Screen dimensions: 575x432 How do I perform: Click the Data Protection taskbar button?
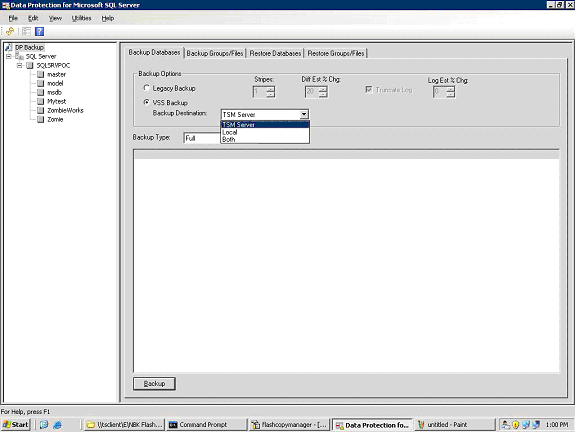372,425
